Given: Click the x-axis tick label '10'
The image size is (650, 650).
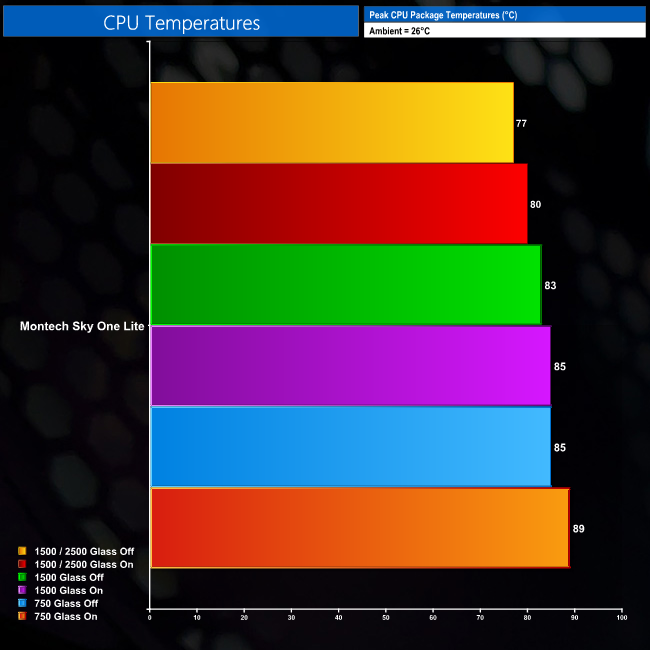Looking at the screenshot, I should (197, 618).
